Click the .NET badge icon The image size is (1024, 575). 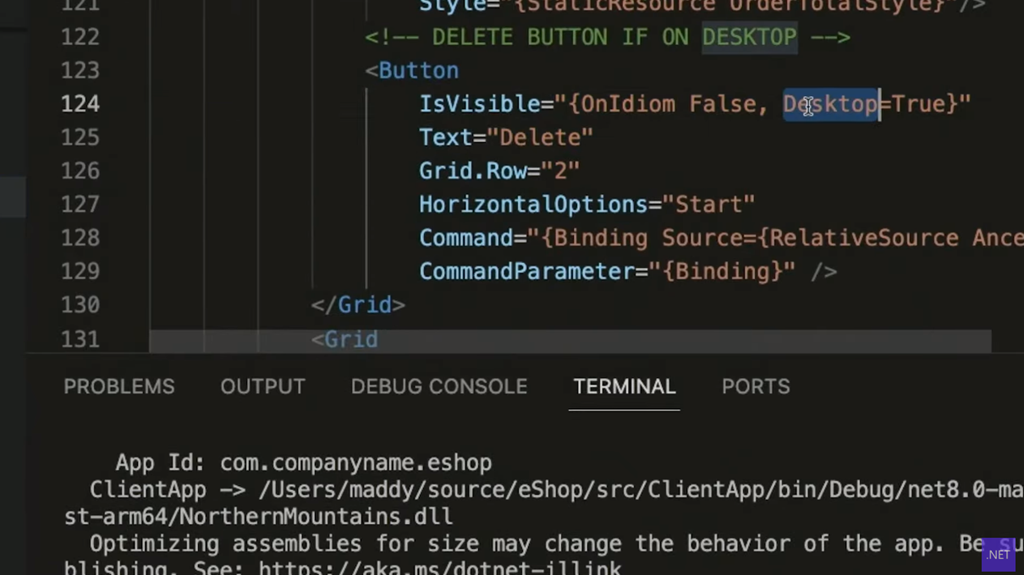[x=999, y=554]
